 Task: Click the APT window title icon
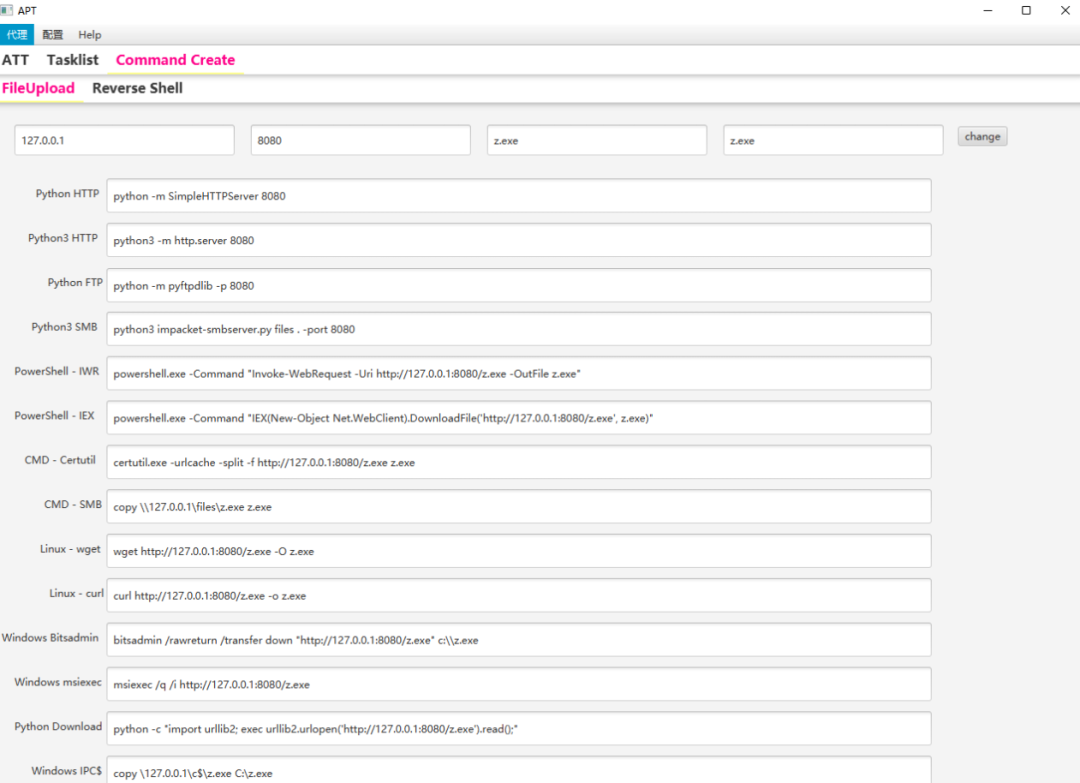pos(7,10)
